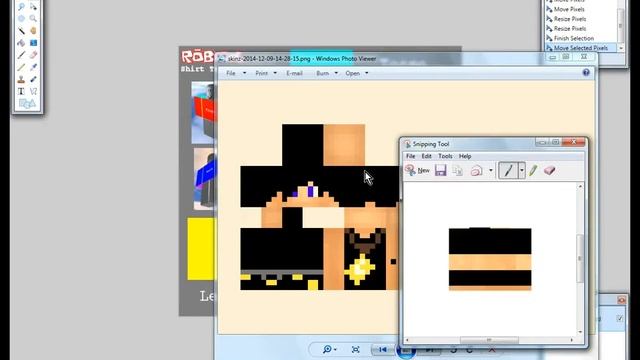Select the Paint Bucket tool in Paint.NET
The width and height of the screenshot is (640, 360).
[21, 43]
